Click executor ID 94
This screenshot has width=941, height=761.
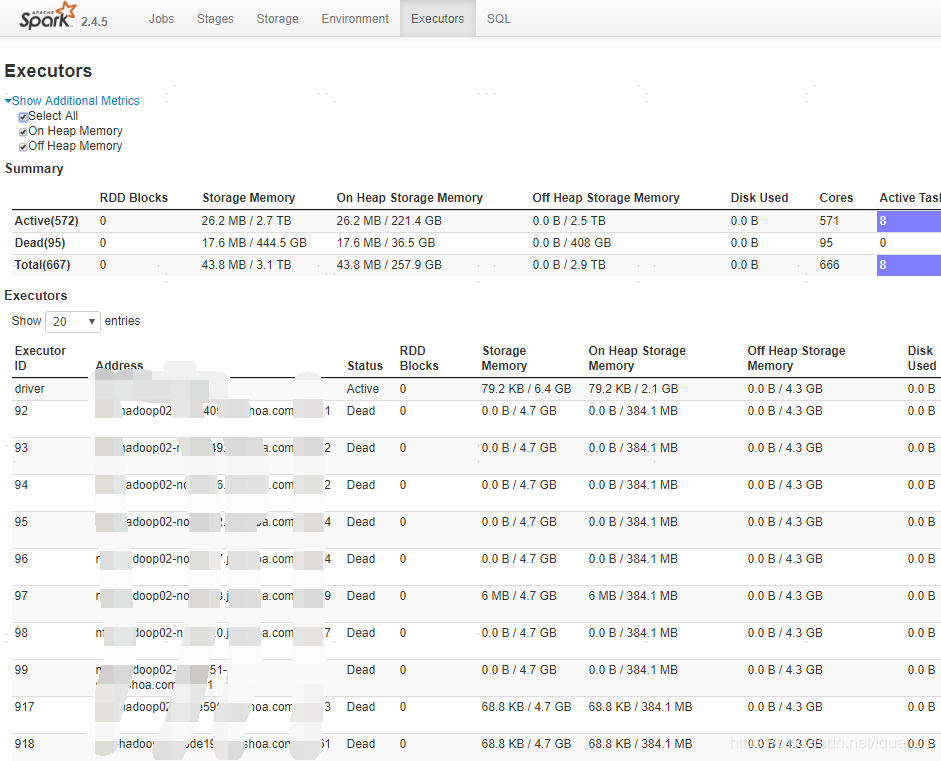(21, 485)
